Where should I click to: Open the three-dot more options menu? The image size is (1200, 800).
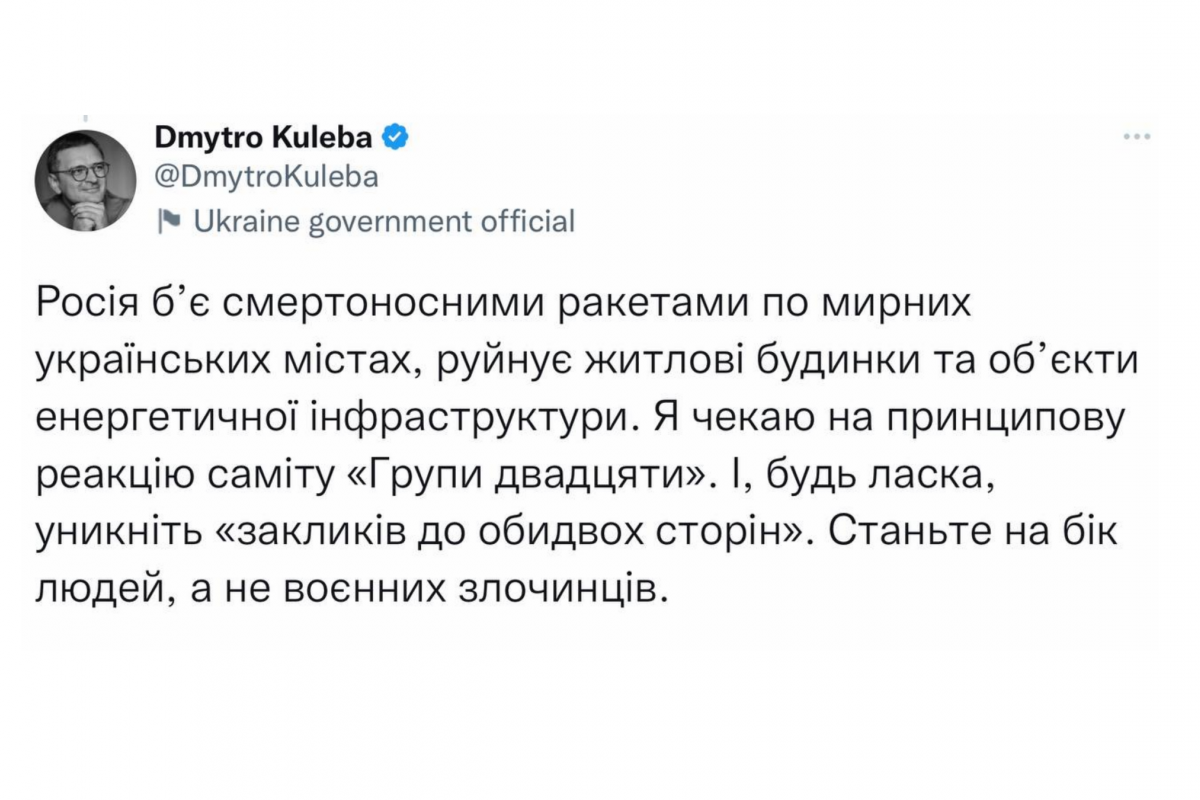[x=1139, y=138]
